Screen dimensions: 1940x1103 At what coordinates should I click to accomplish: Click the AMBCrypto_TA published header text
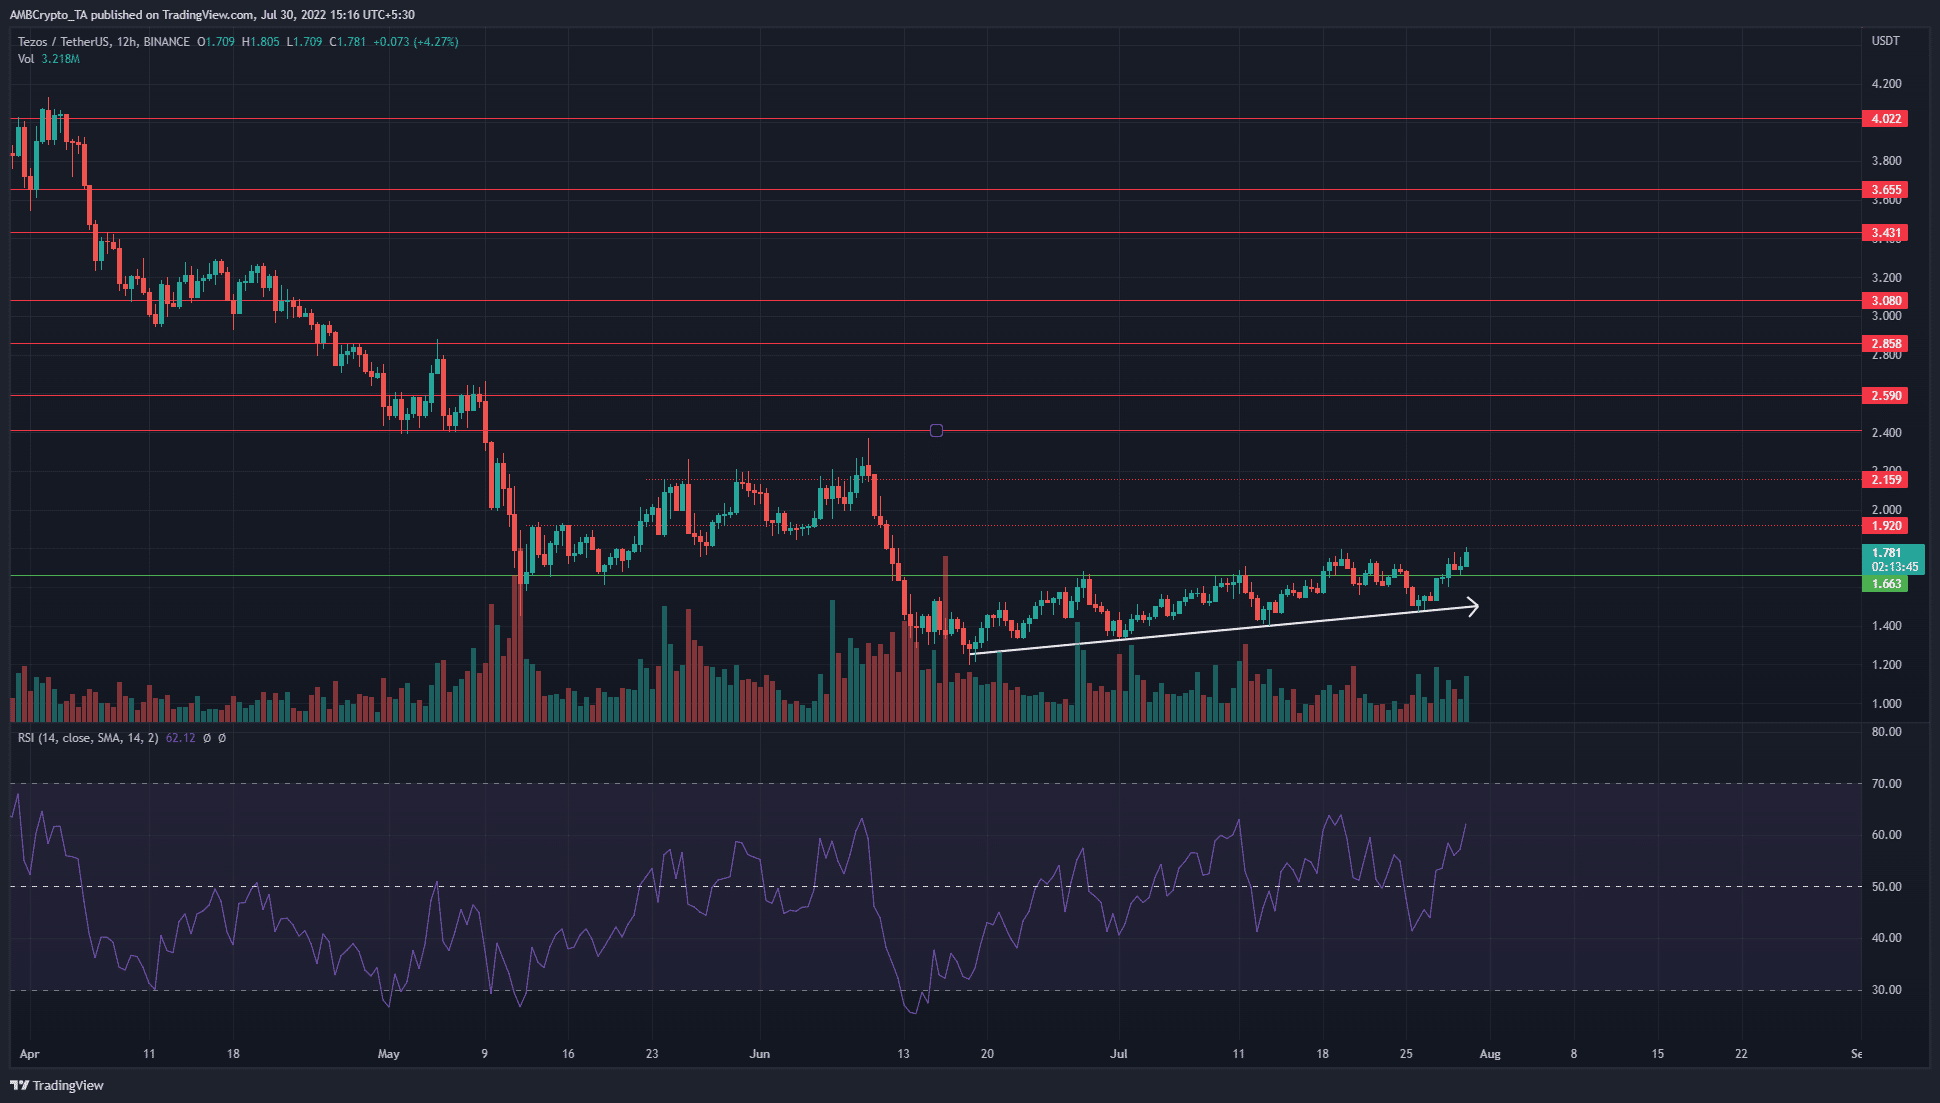pos(212,15)
